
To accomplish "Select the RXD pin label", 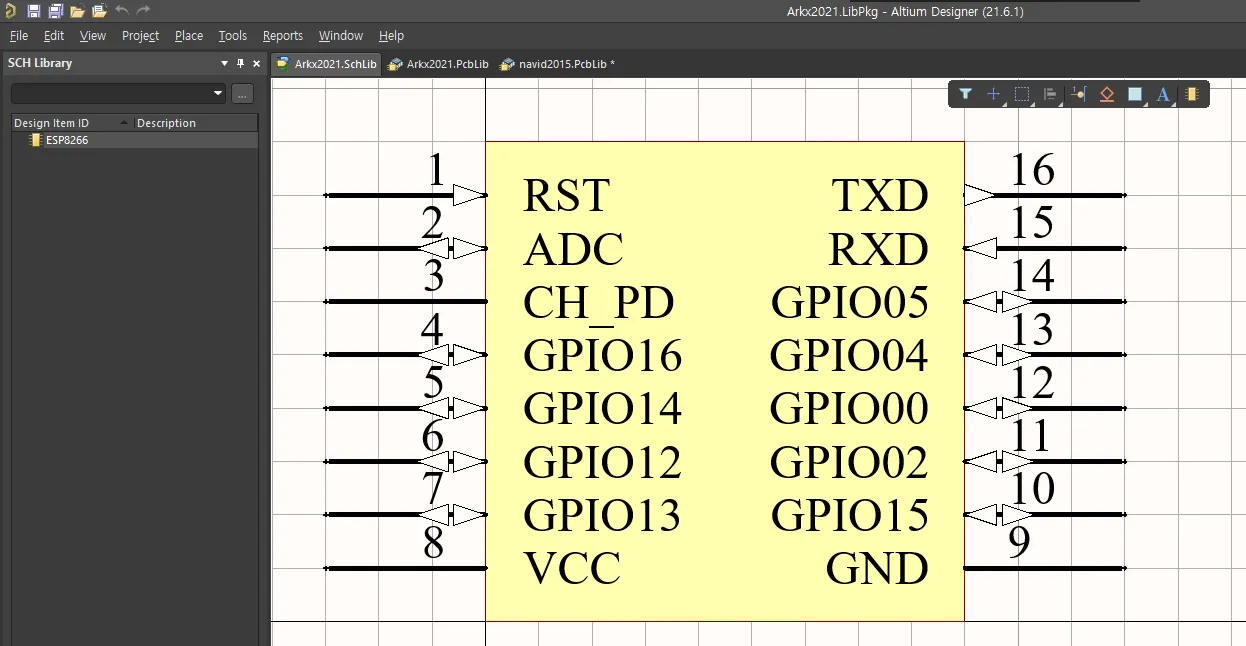I will pos(879,249).
